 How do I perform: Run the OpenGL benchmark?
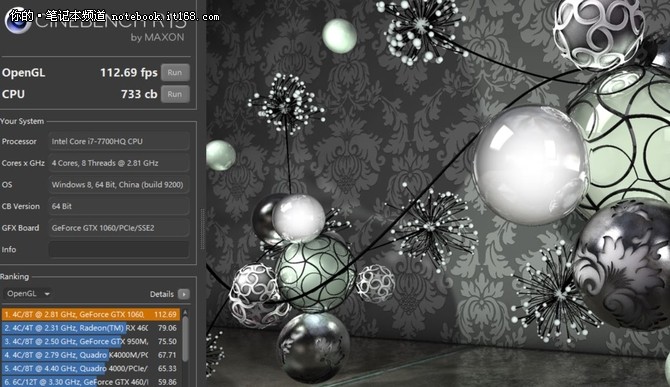click(175, 73)
